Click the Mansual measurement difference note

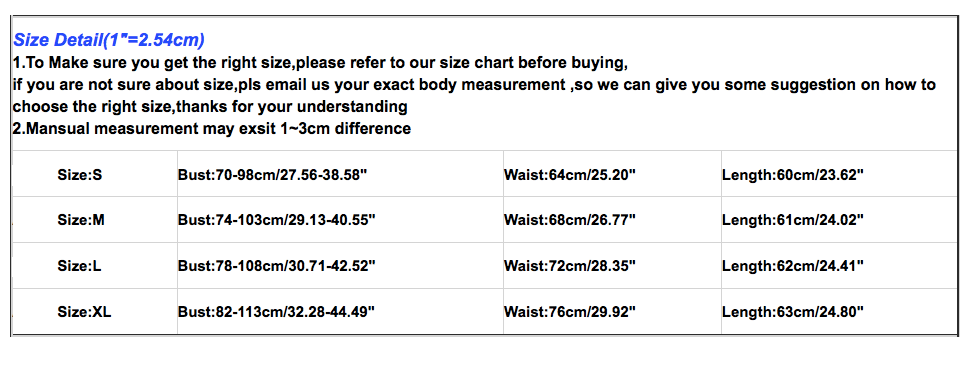212,128
